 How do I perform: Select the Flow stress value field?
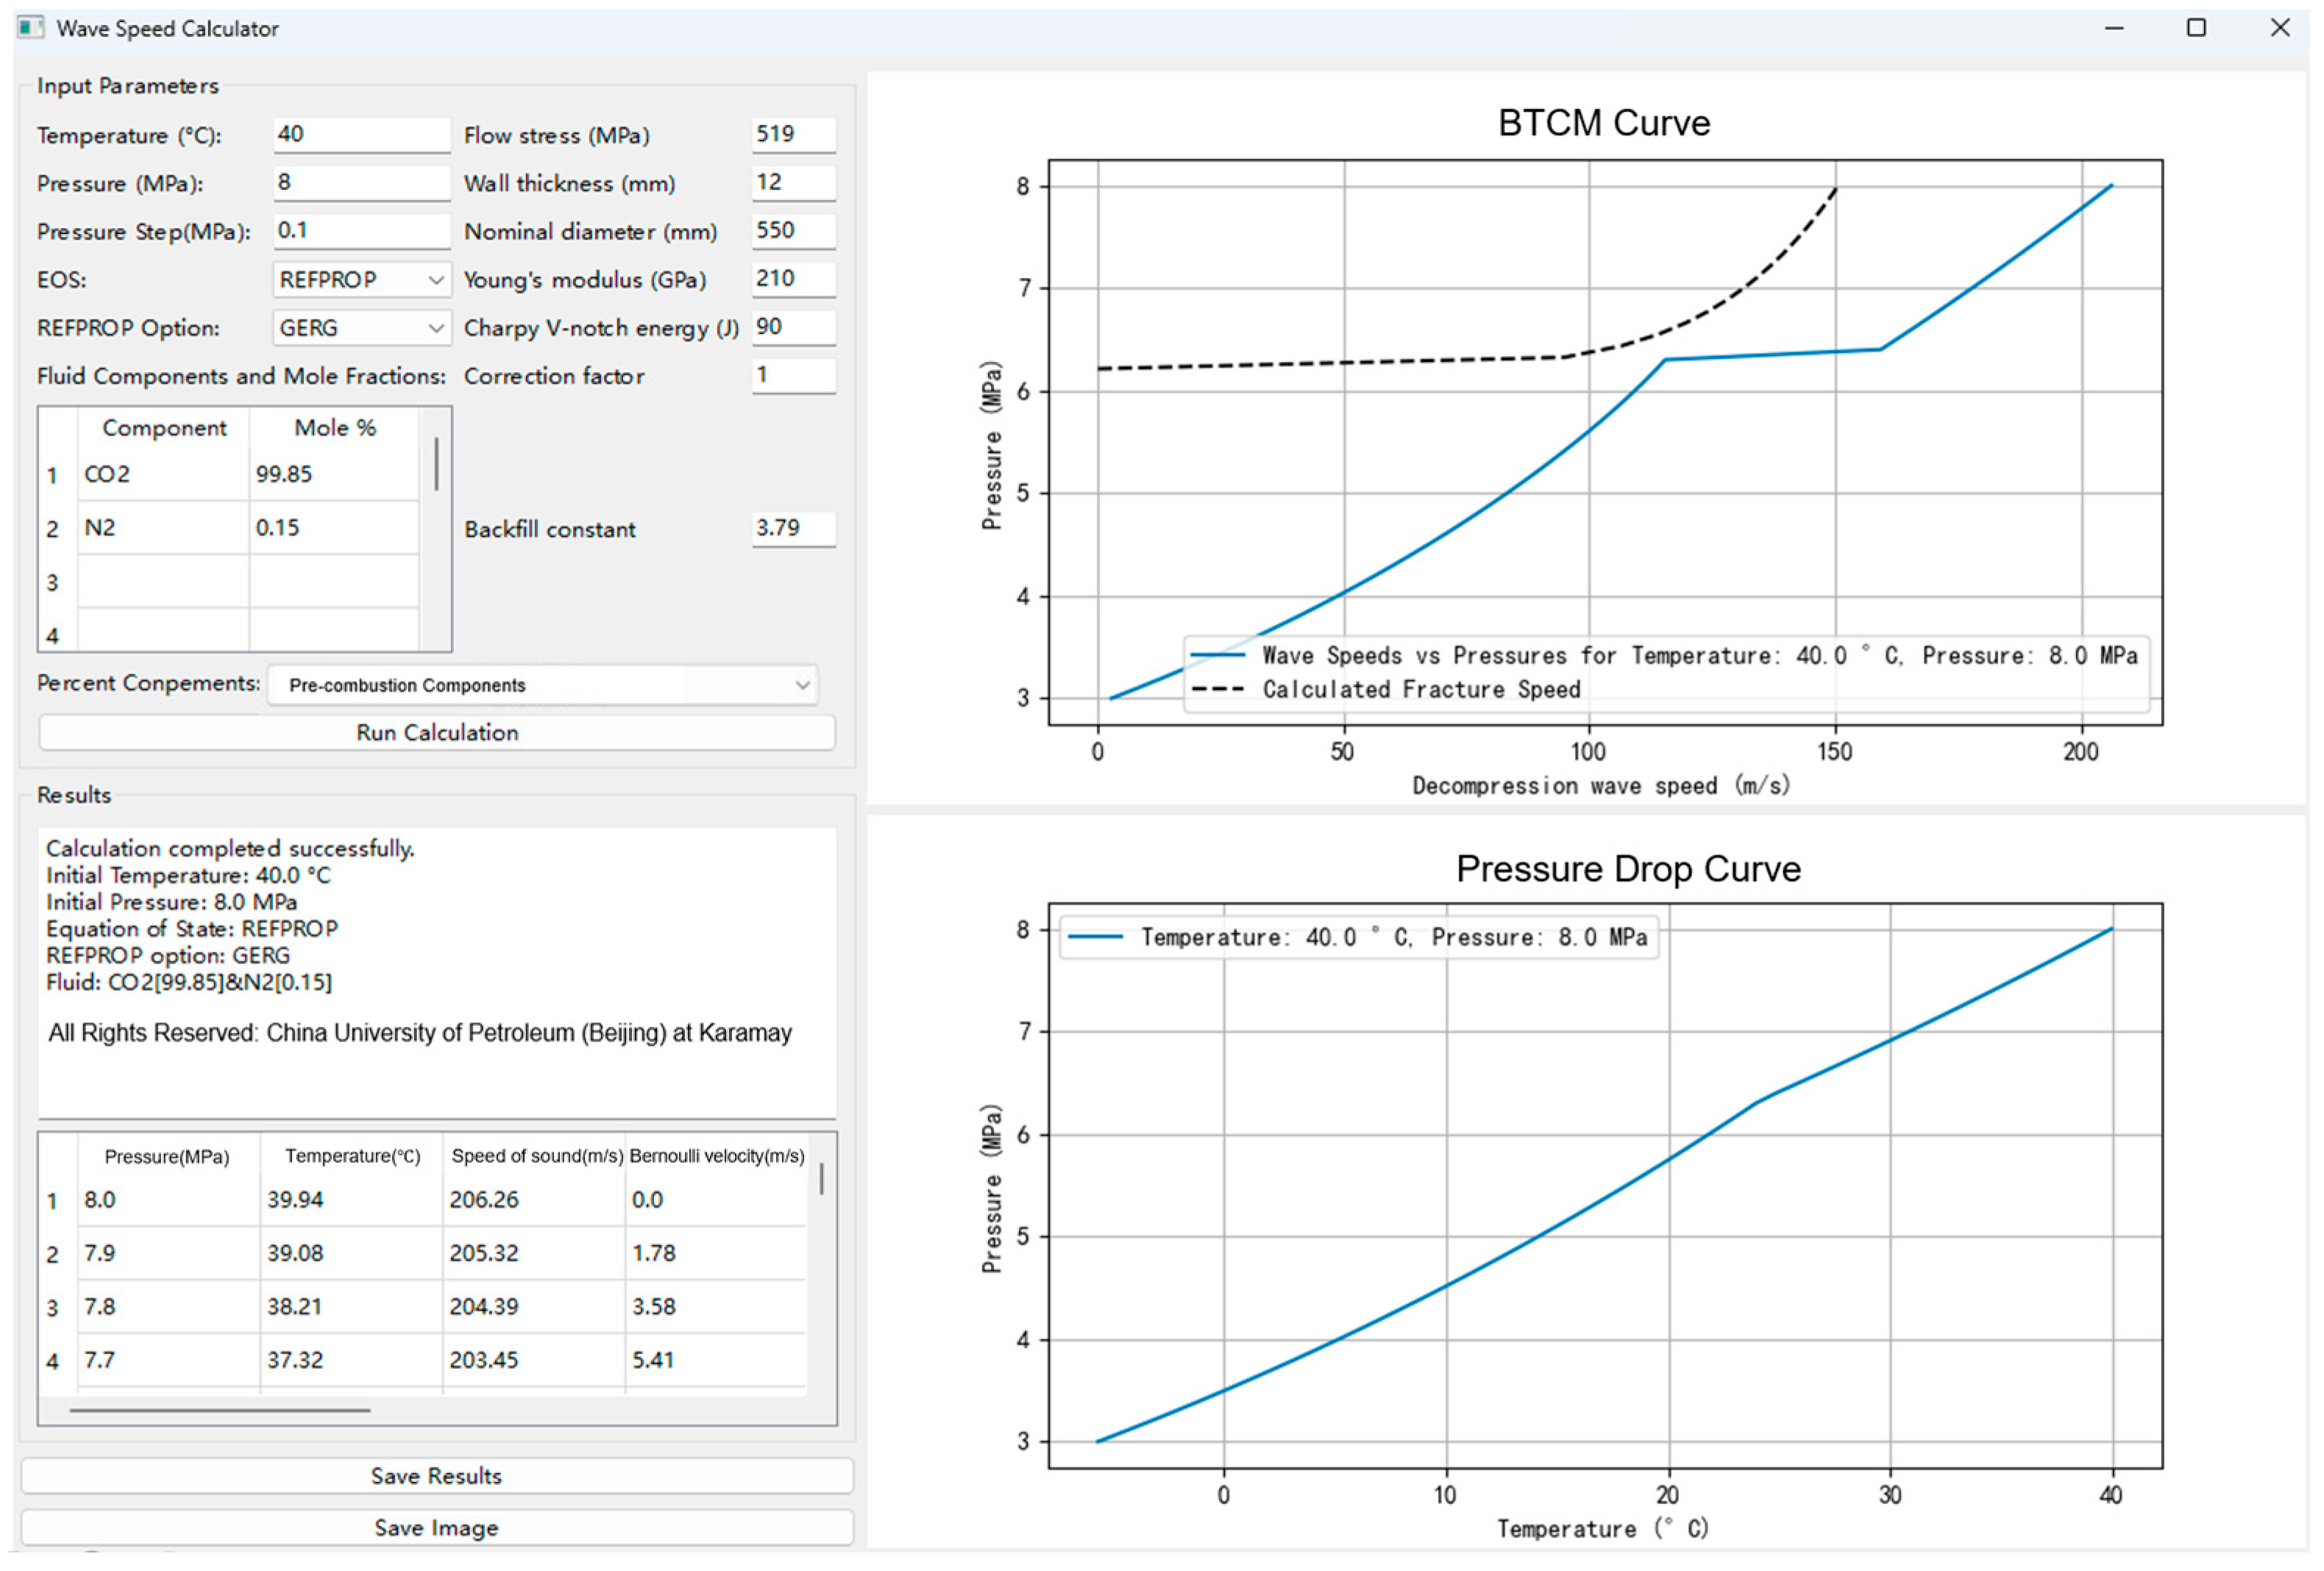coord(792,135)
